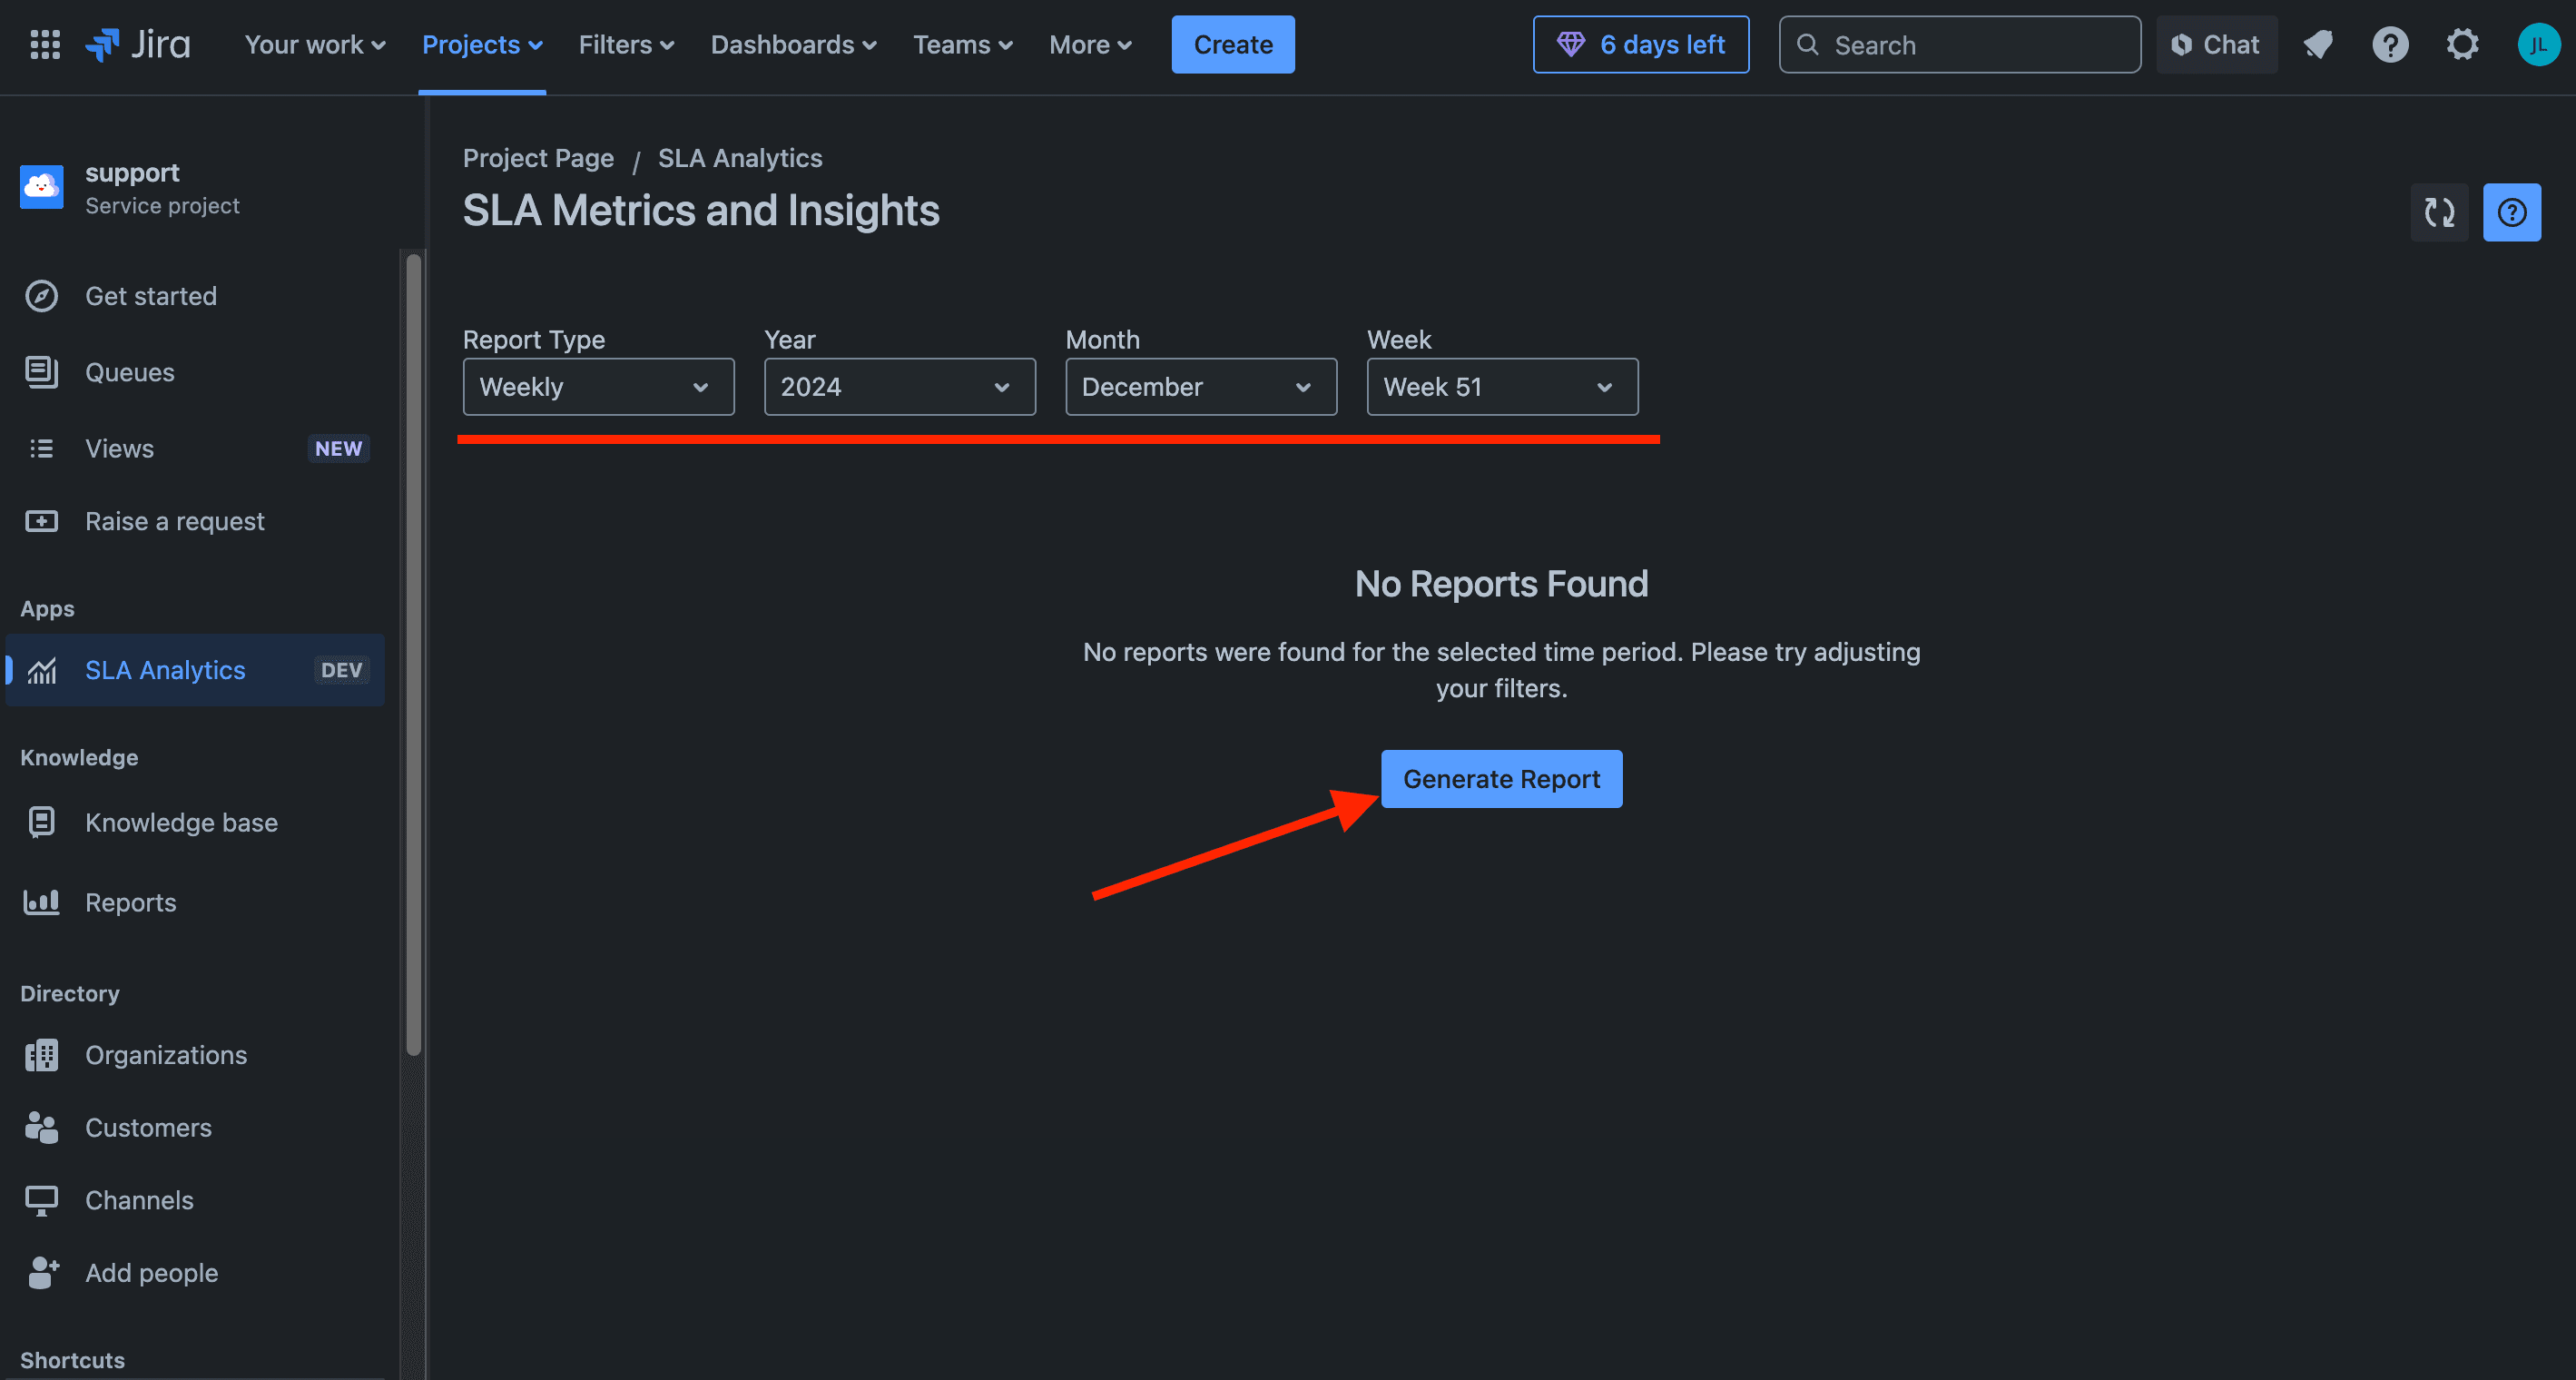The image size is (2576, 1380).
Task: Select Raise a request
Action: tap(195, 521)
